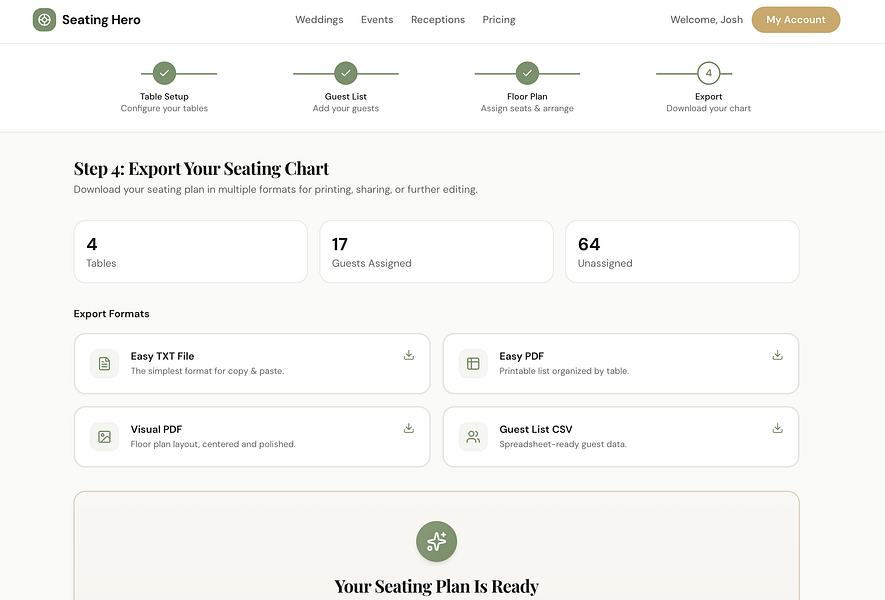The height and width of the screenshot is (600, 885).
Task: Click 'Add your guests' subtitle
Action: pos(346,108)
